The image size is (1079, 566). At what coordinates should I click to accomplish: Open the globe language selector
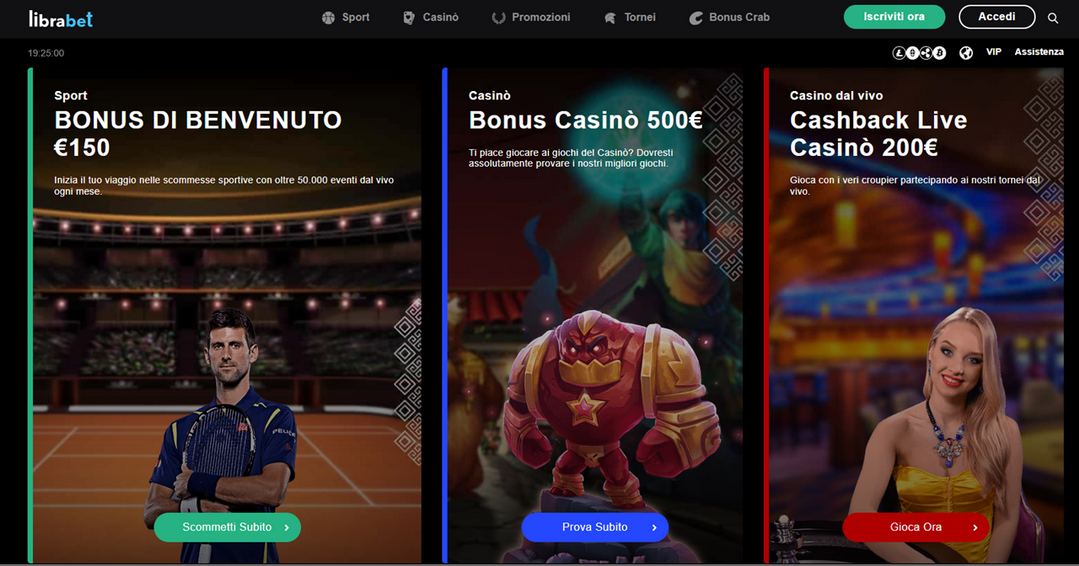pos(966,53)
